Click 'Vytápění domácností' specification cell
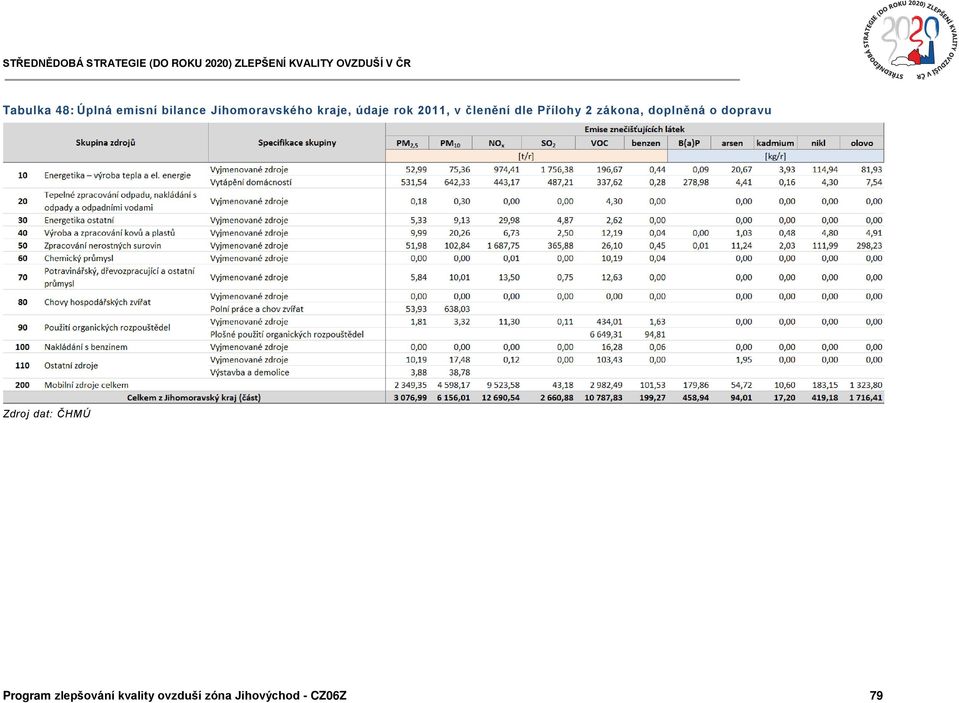The height and width of the screenshot is (703, 959). pyautogui.click(x=251, y=182)
